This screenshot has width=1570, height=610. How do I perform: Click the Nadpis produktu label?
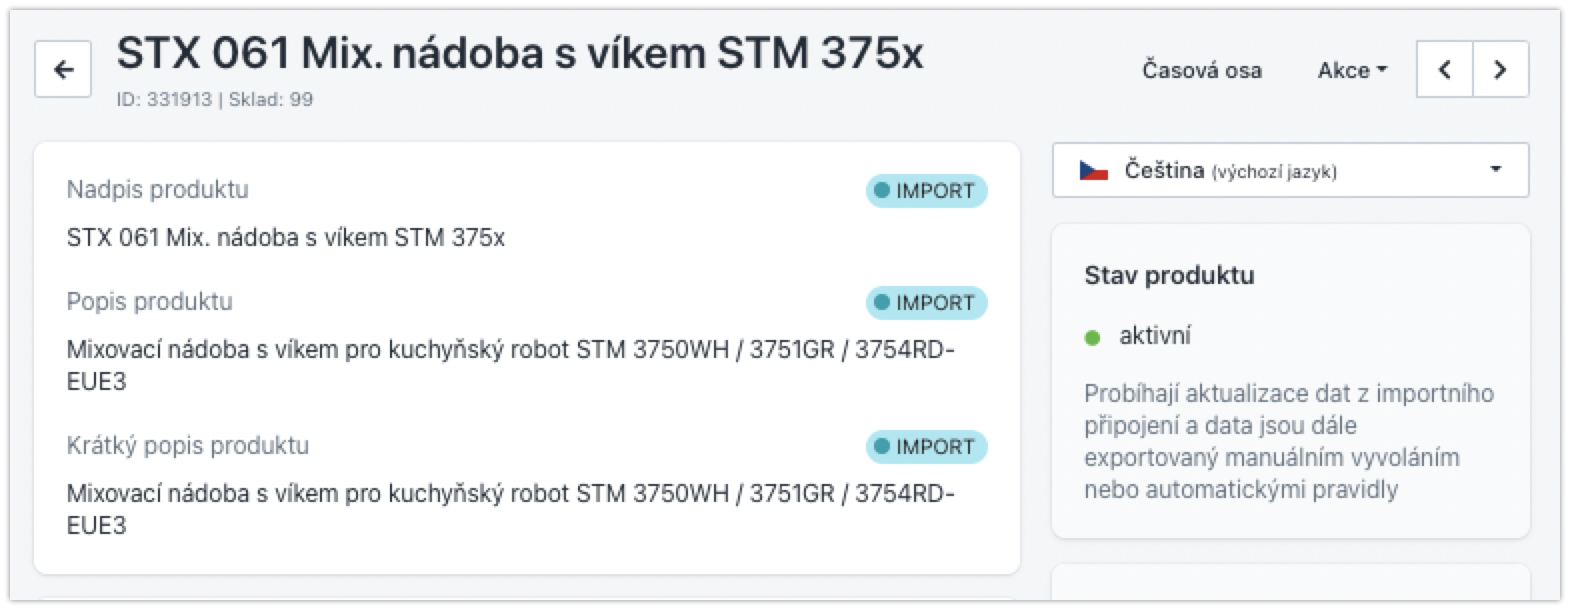(x=158, y=190)
